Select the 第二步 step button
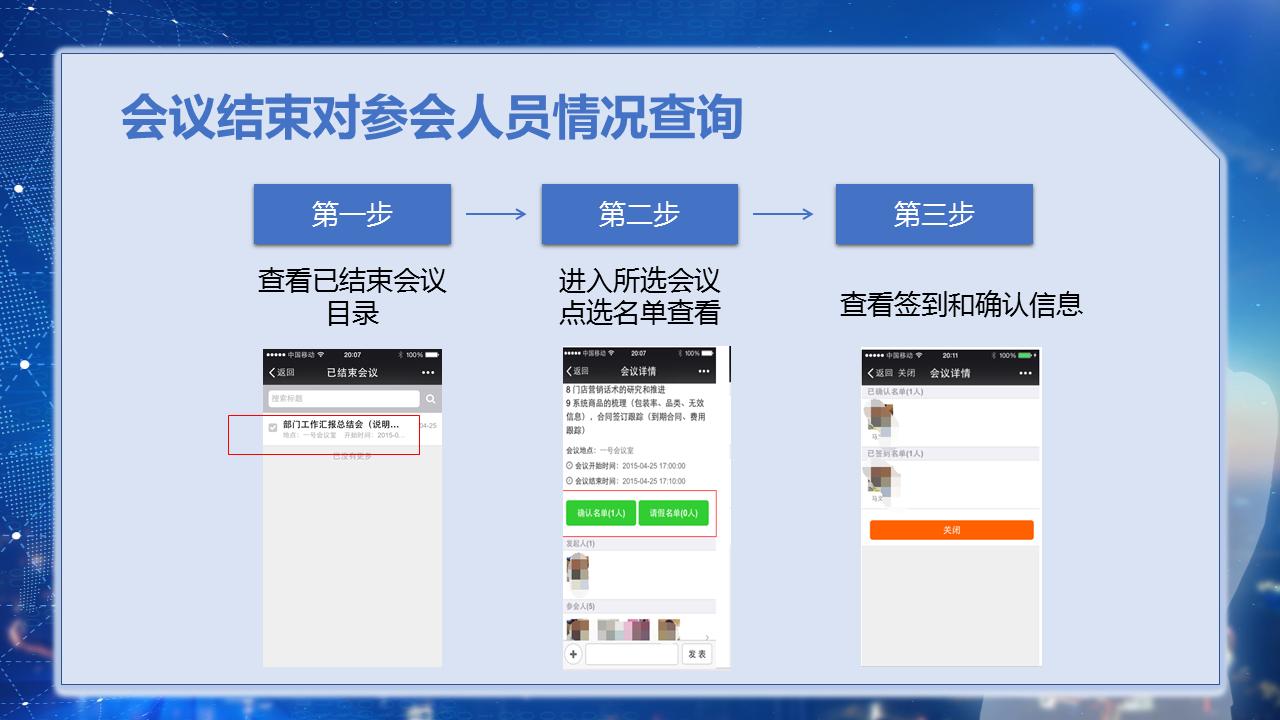Screen dimensions: 1280x720 (639, 213)
